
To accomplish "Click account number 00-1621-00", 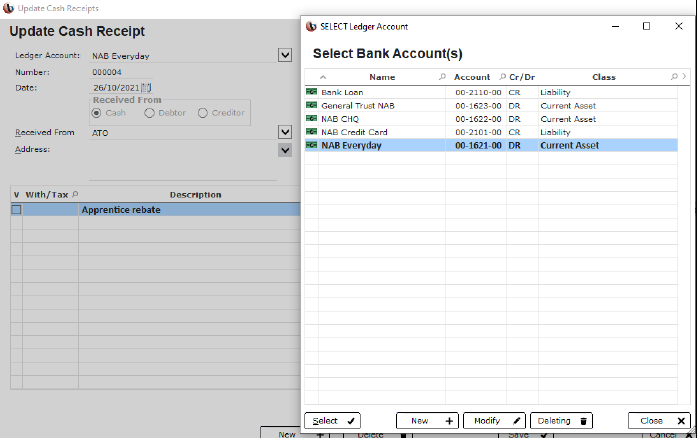I will [478, 145].
